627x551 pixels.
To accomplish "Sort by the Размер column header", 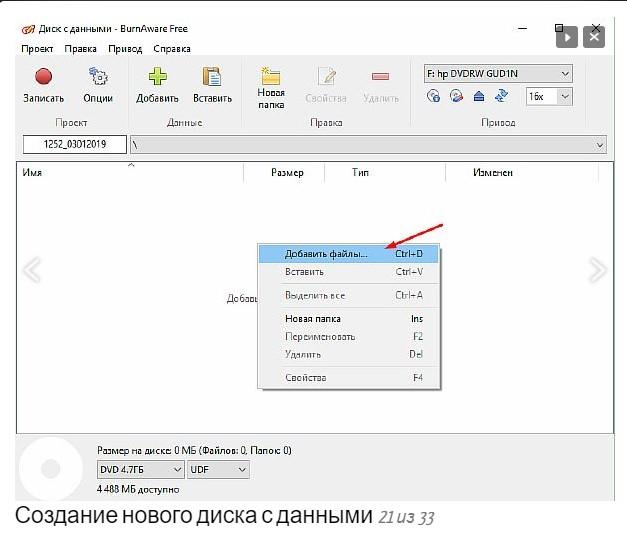I will 284,172.
